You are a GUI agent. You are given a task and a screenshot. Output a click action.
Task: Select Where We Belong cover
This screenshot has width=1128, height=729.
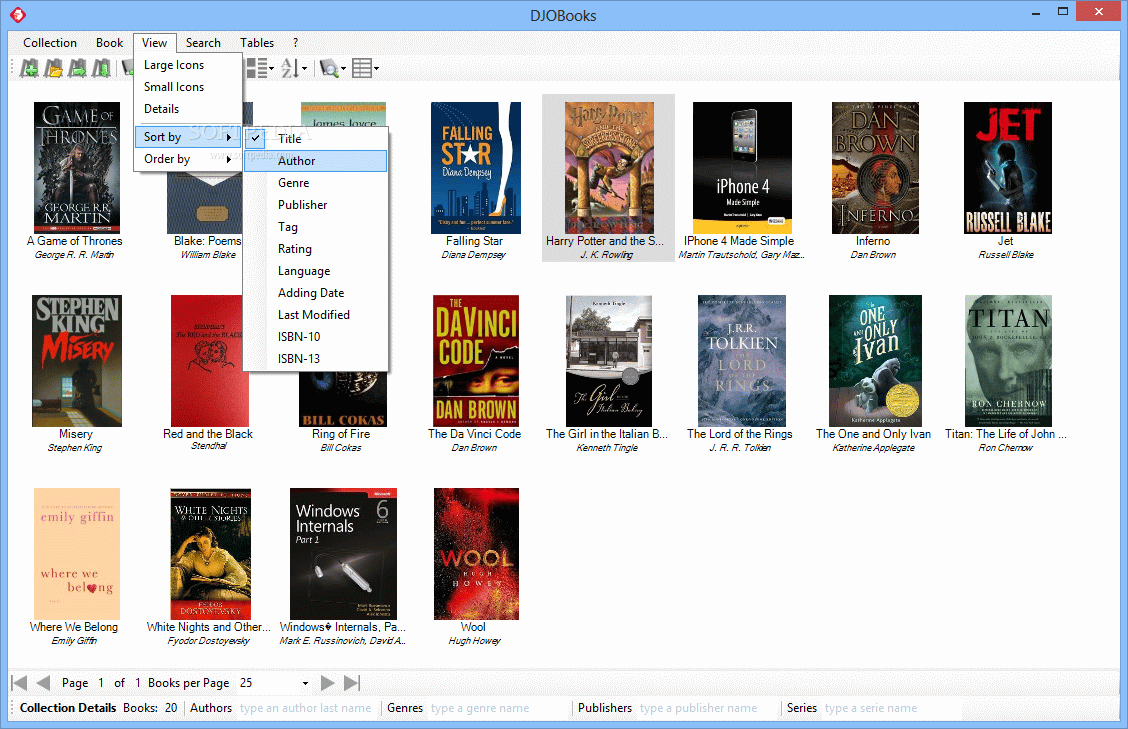click(x=77, y=553)
